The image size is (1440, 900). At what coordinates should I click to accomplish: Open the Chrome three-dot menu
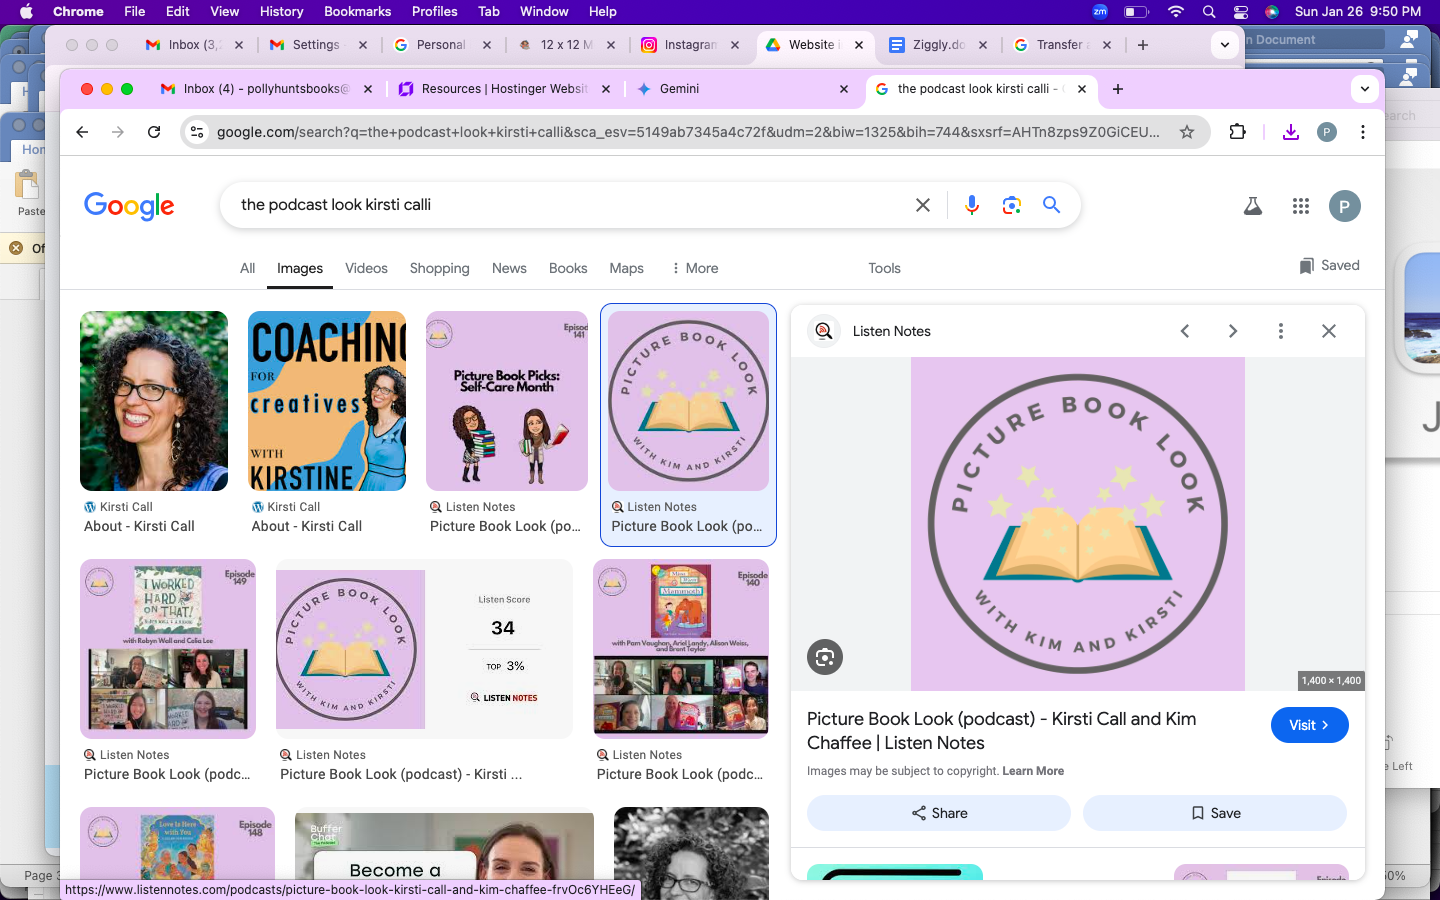coord(1363,132)
